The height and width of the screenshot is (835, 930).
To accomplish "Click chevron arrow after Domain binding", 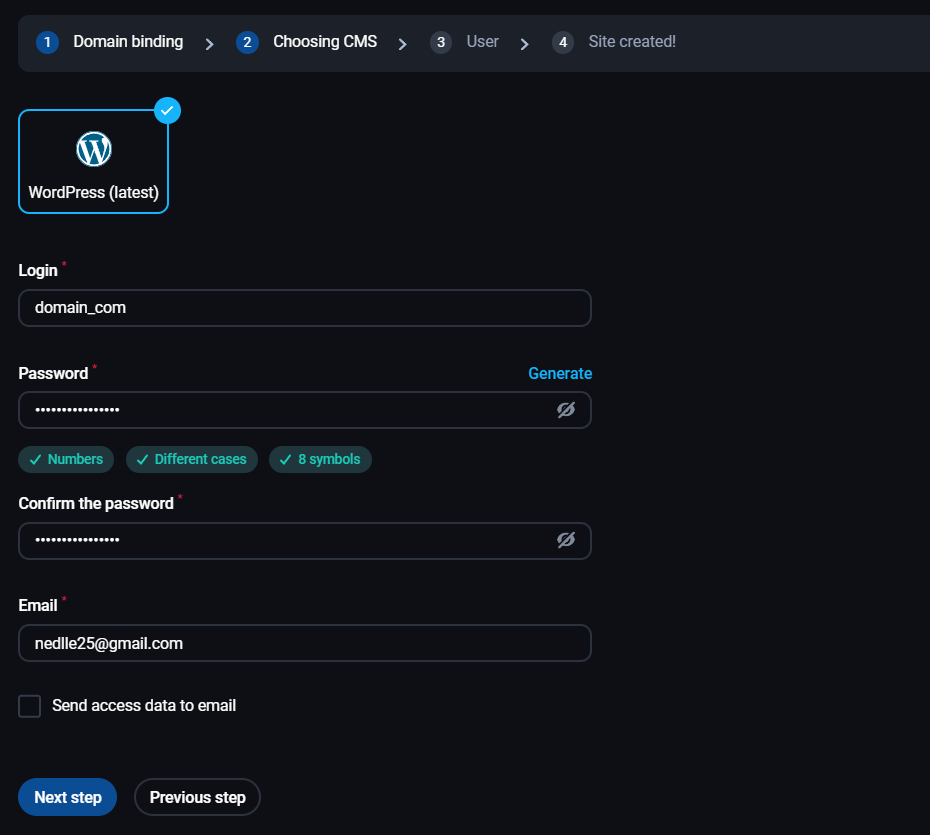I will [x=209, y=44].
